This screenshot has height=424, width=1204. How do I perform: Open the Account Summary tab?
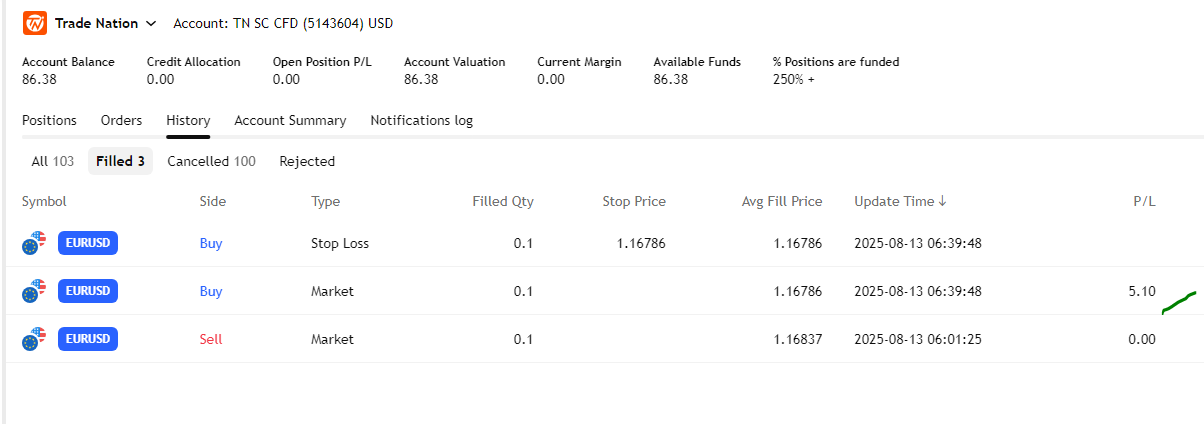290,120
